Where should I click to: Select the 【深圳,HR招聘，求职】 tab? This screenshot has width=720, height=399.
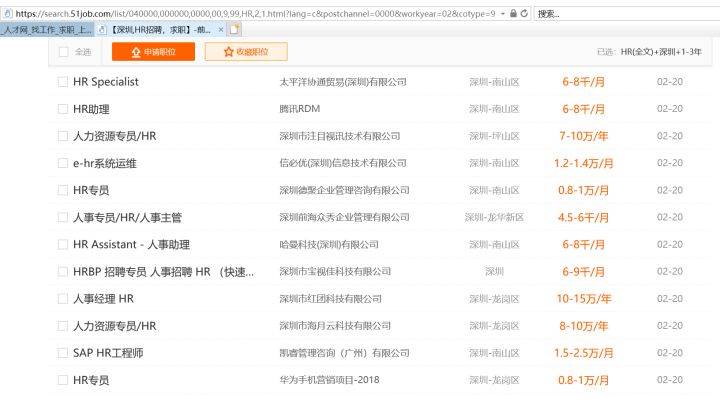coord(161,30)
